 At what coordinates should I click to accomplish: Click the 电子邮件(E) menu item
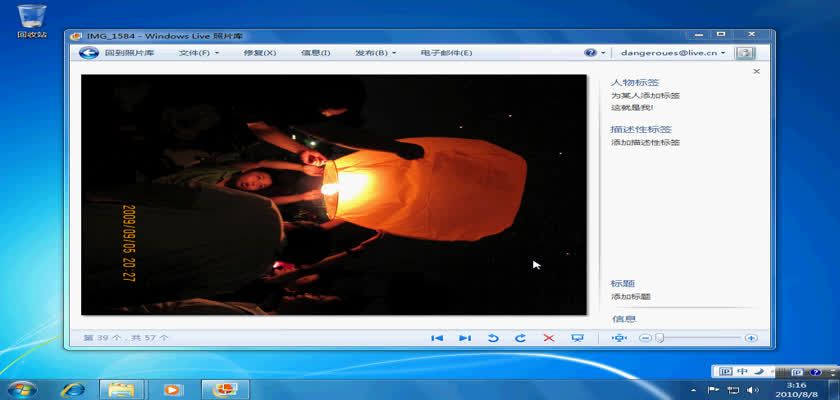pos(446,53)
